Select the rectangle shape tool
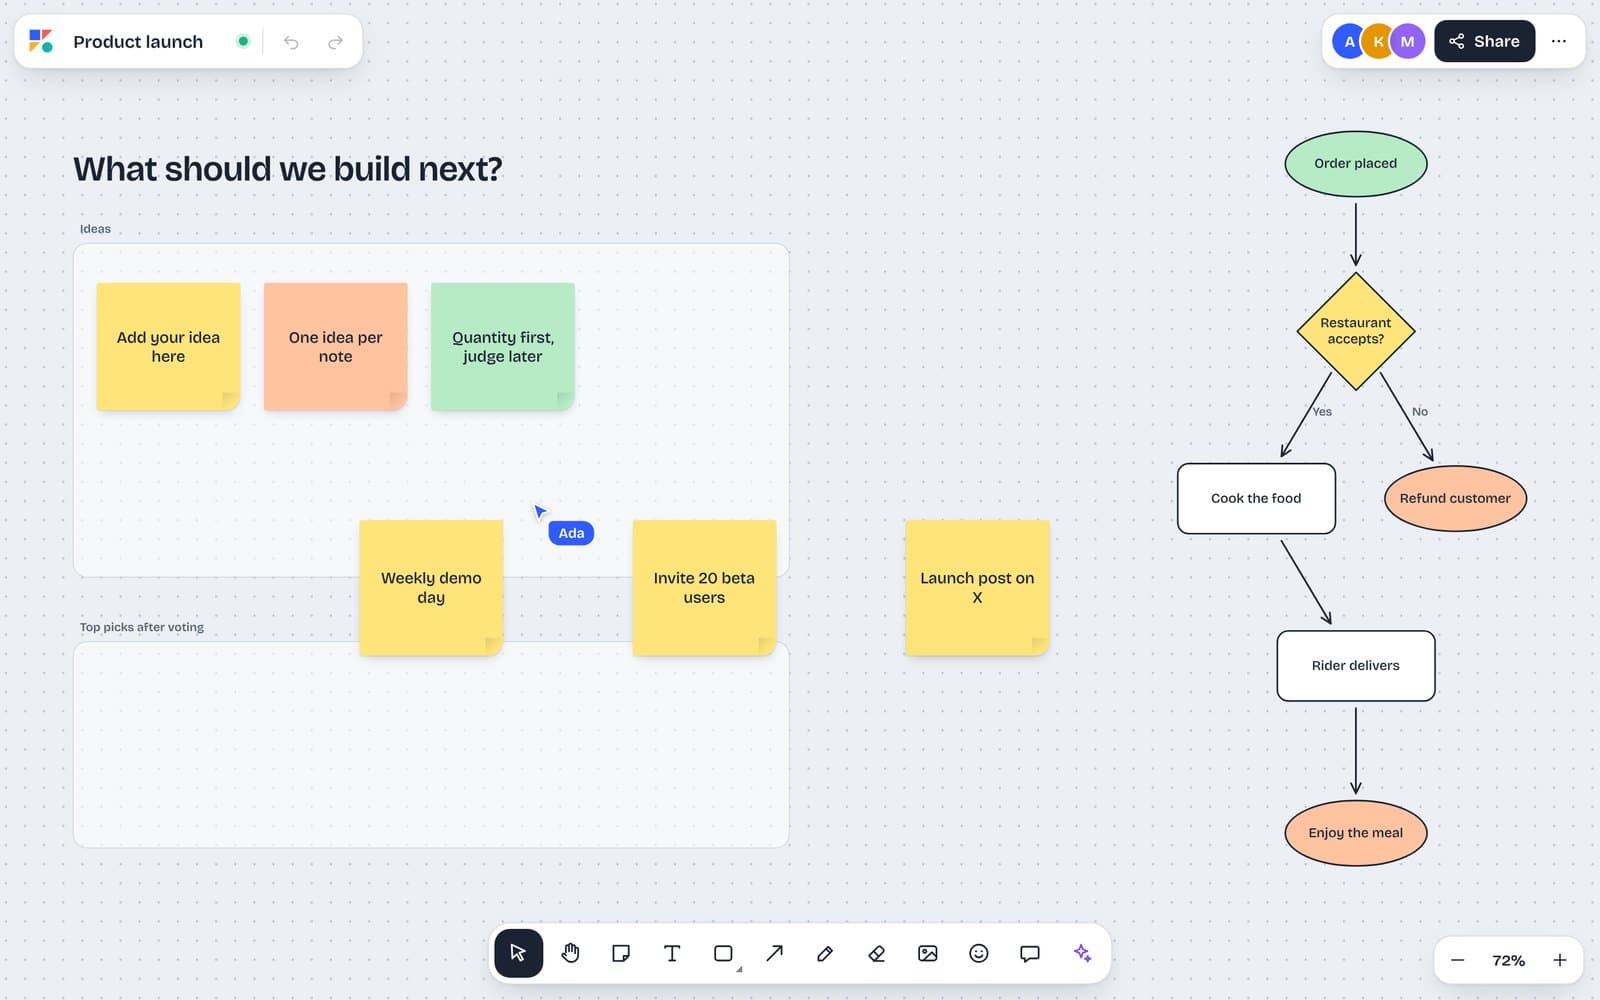This screenshot has width=1600, height=1000. 723,953
